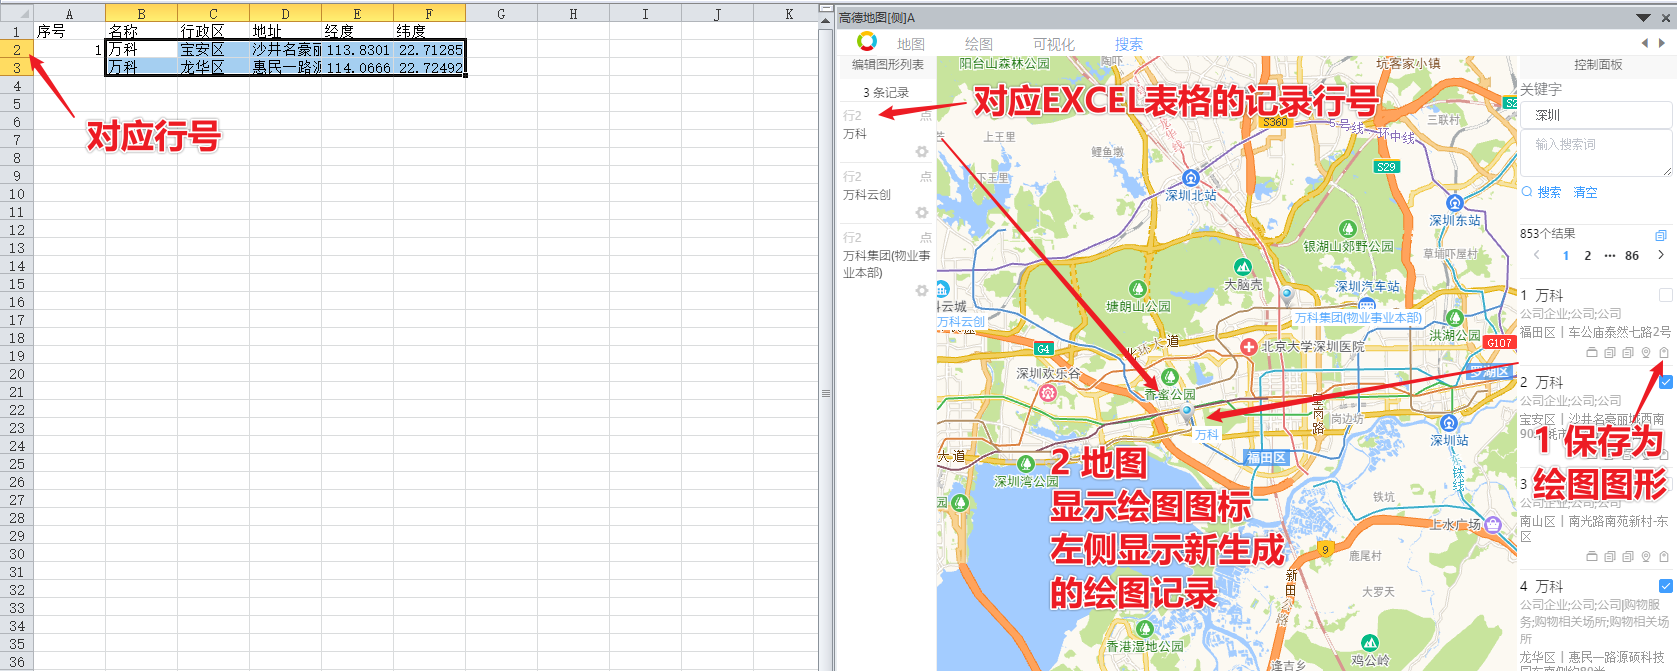Image resolution: width=1677 pixels, height=671 pixels.
Task: Click the third icon in result 1 万科's action row
Action: 1628,353
